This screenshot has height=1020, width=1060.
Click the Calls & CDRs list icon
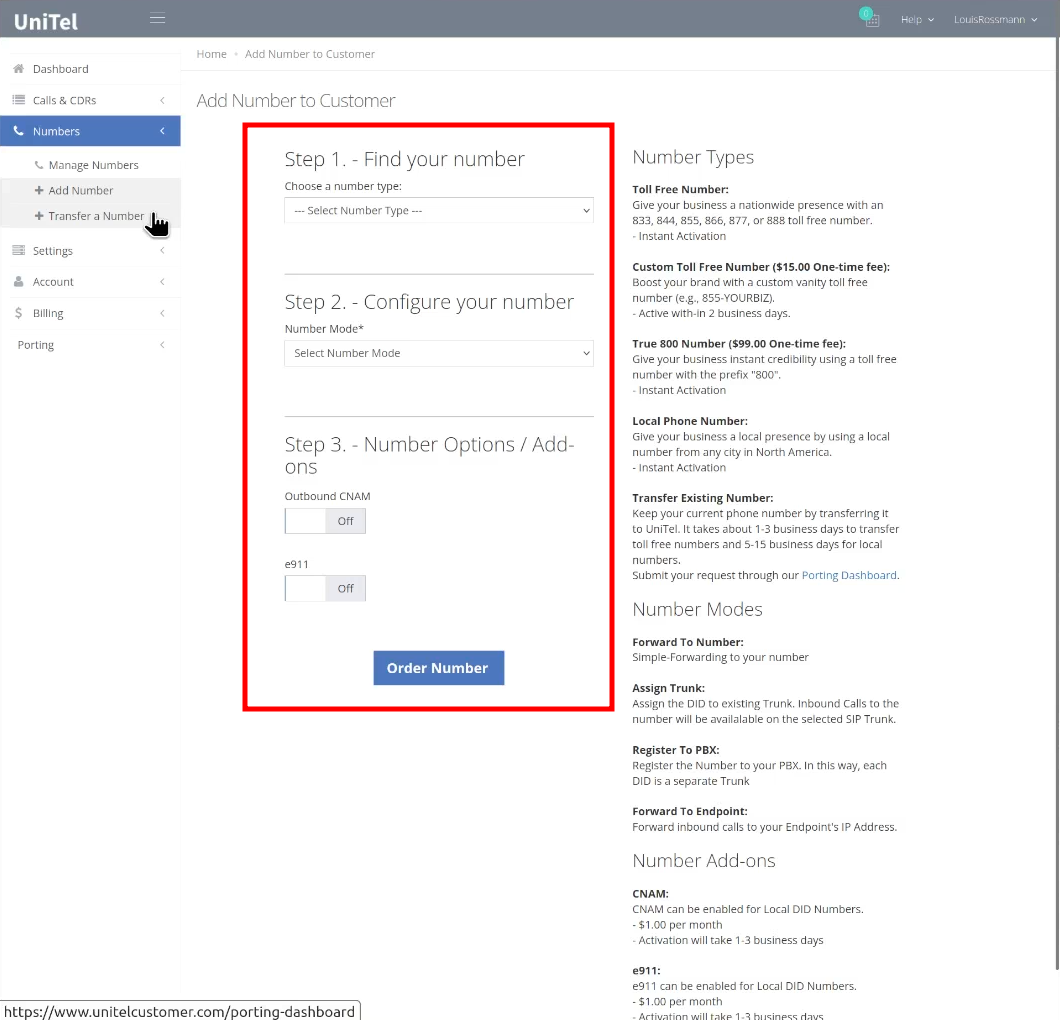click(x=19, y=99)
